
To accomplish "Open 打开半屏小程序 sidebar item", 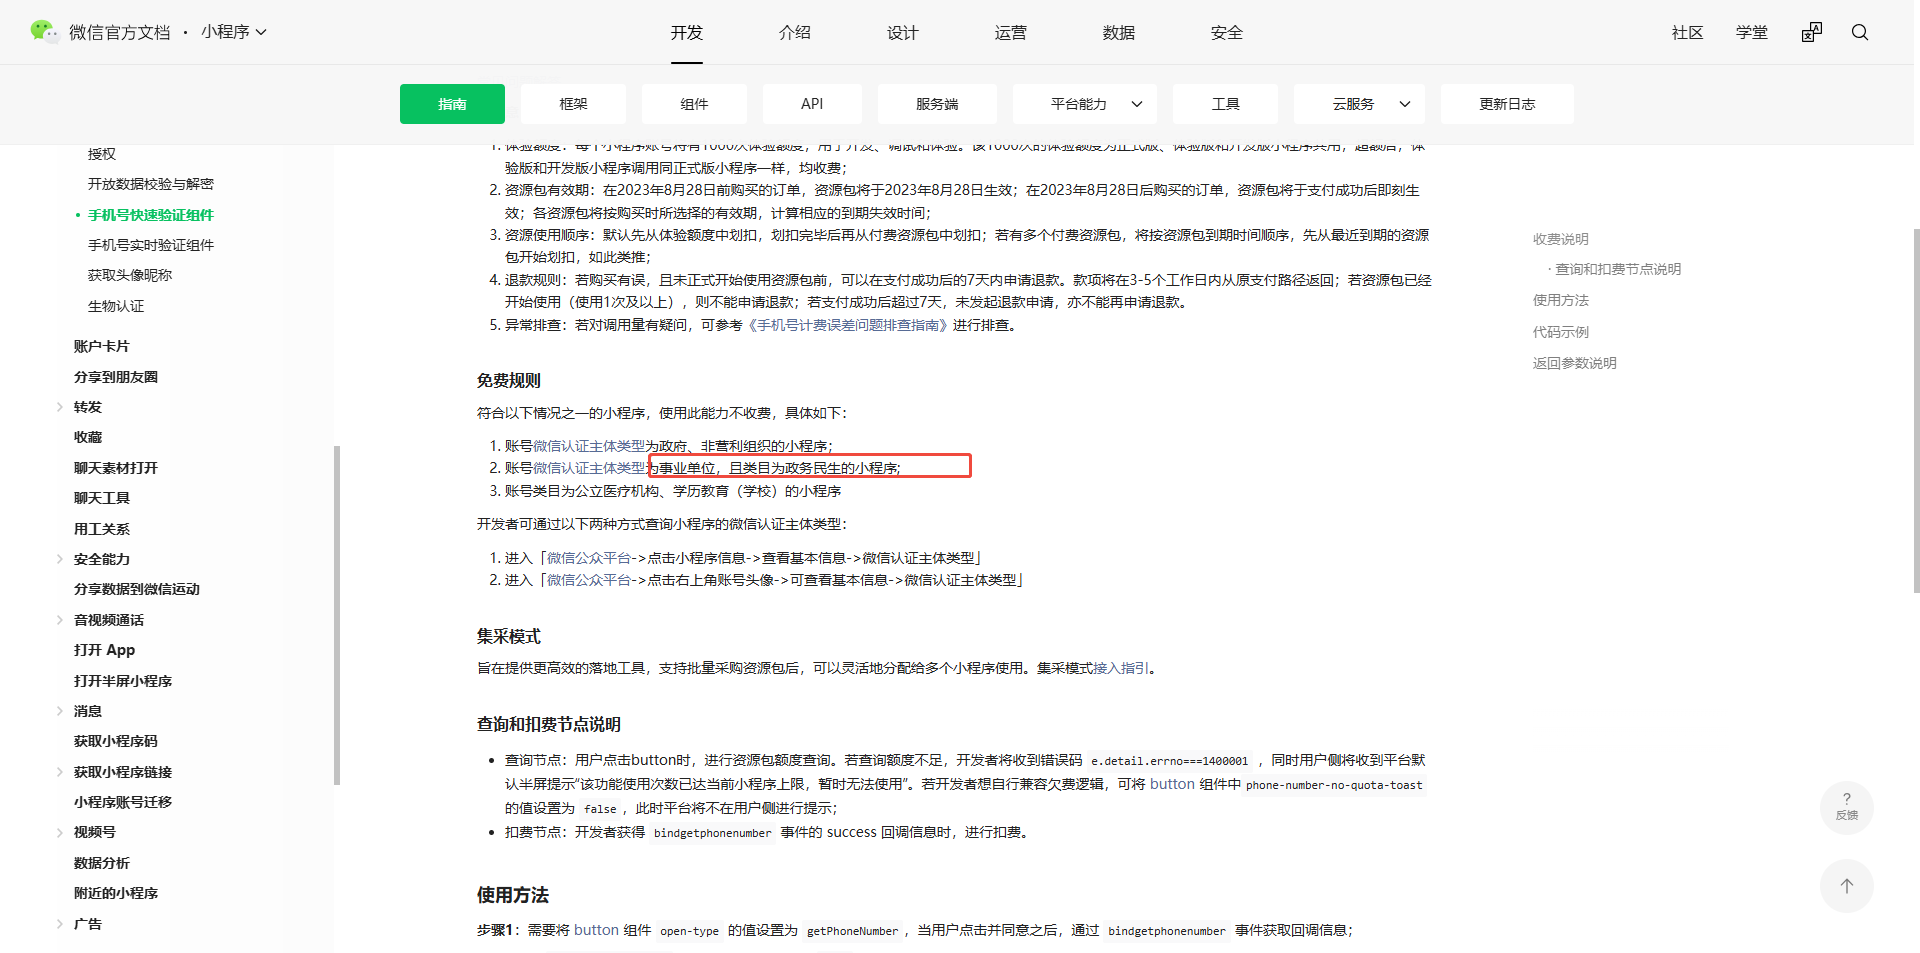I will coord(123,681).
